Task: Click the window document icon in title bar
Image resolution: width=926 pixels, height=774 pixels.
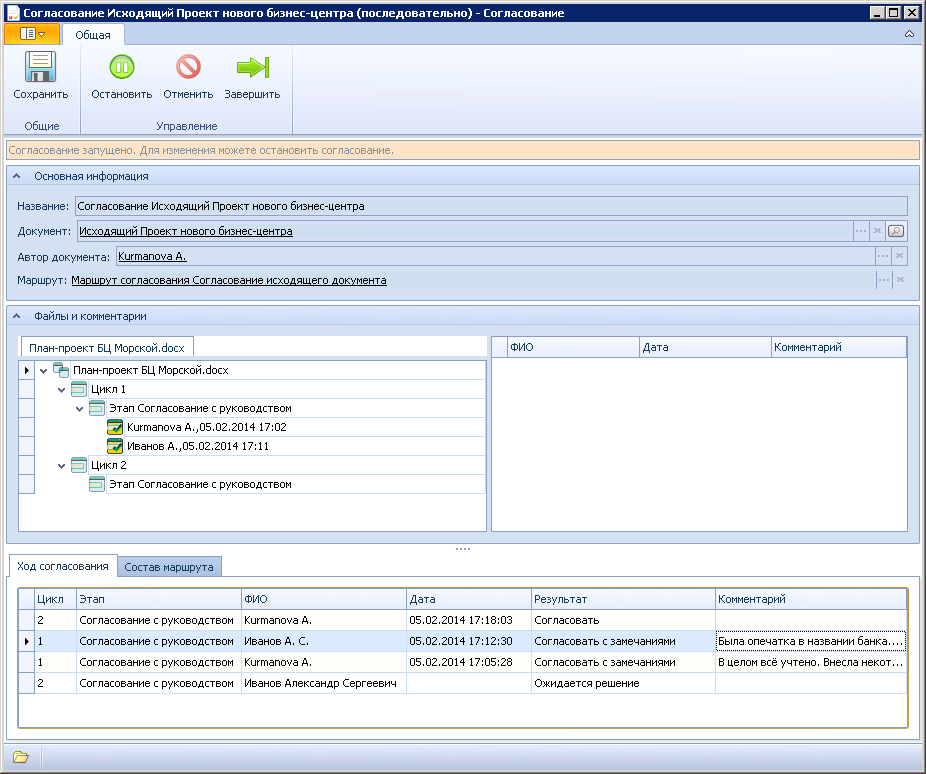Action: tap(12, 12)
